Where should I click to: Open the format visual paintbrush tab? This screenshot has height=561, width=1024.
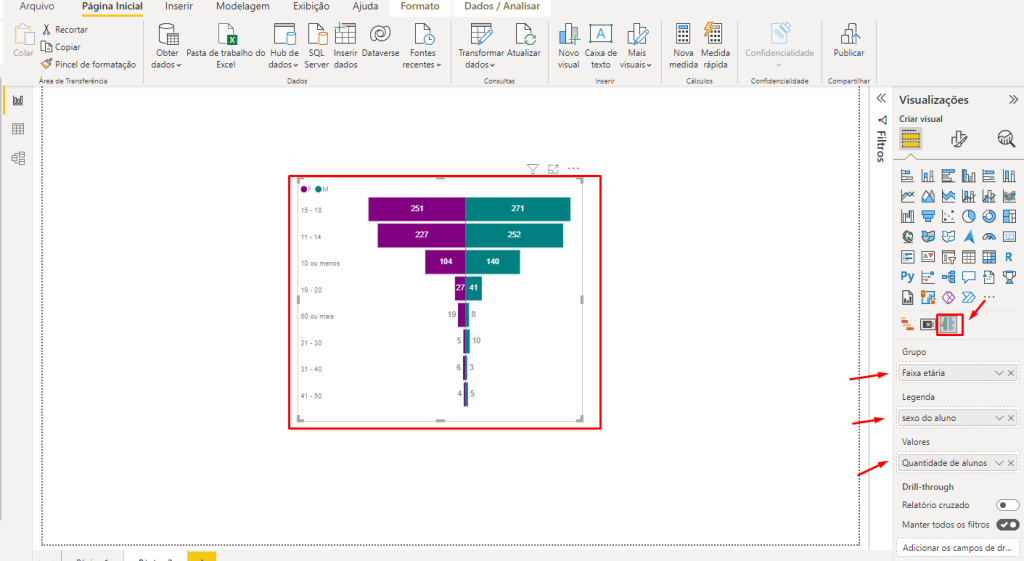(x=958, y=140)
